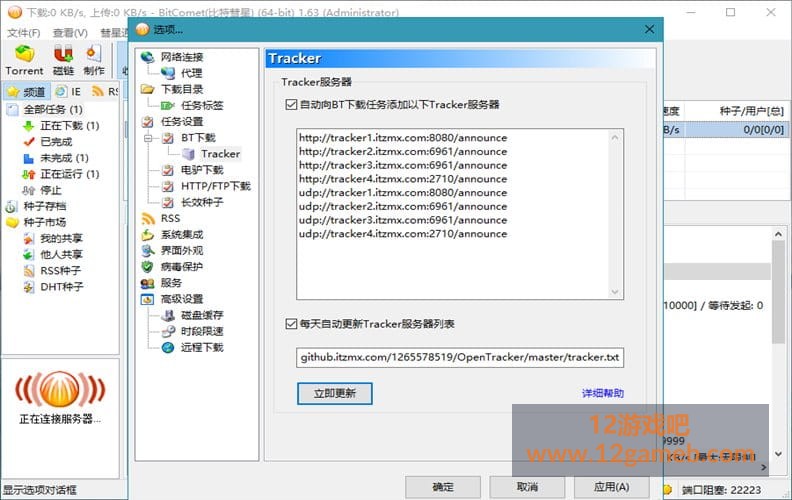This screenshot has width=792, height=500.
Task: Click the 磁链 magnet toolbar icon
Action: 64,54
